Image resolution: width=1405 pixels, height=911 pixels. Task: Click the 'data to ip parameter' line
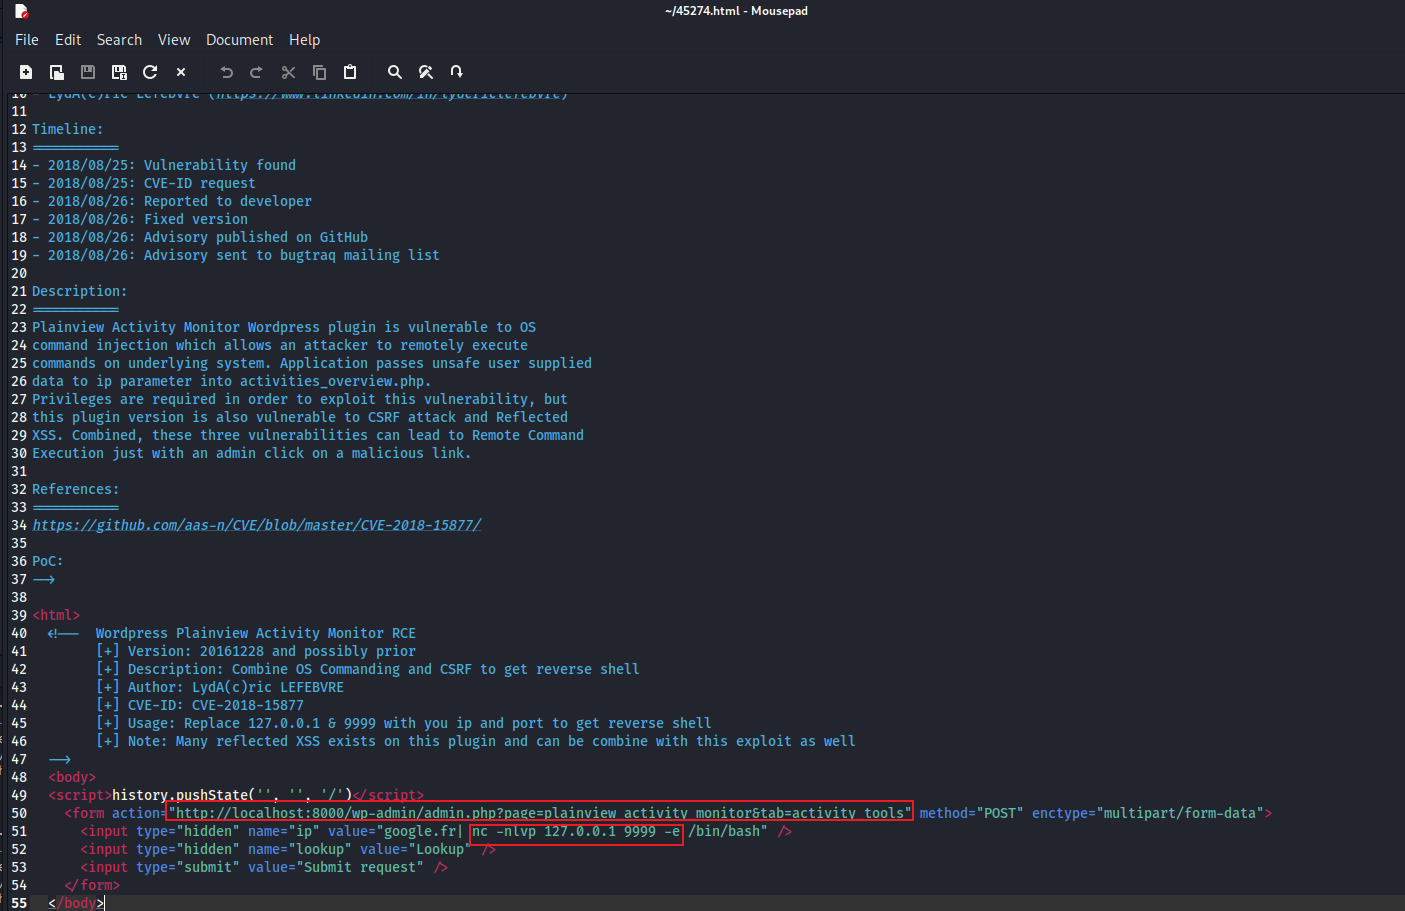[x=232, y=381]
